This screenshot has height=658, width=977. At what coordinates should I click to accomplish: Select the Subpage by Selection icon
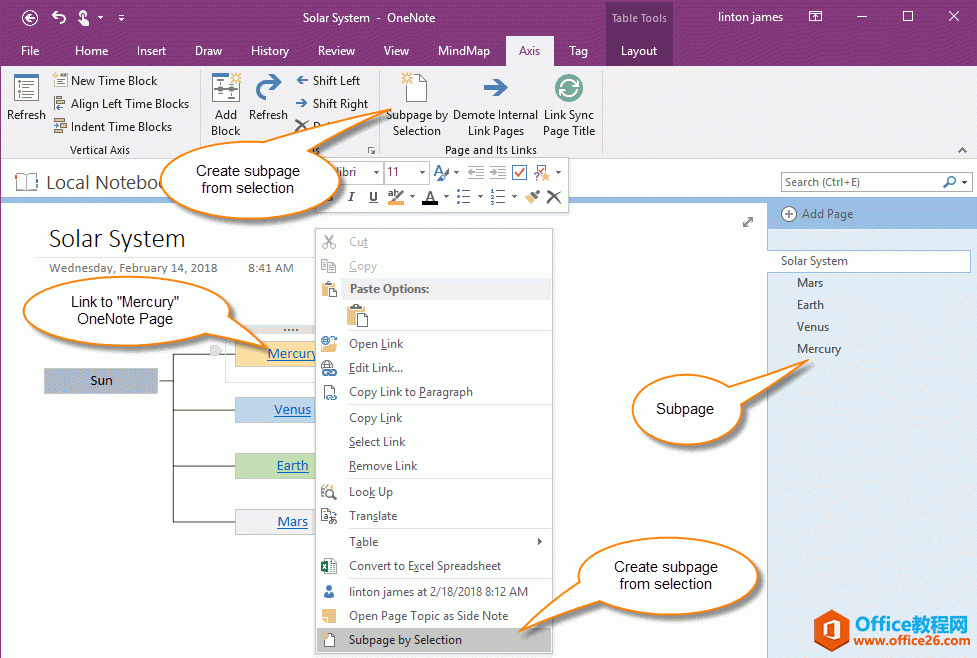tap(413, 86)
